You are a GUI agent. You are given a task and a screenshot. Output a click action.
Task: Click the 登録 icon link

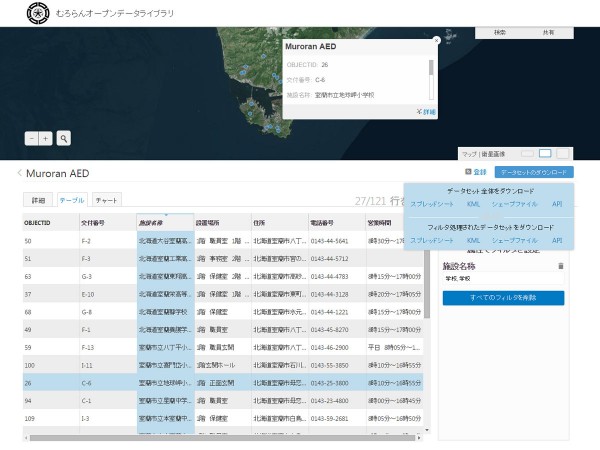472,173
